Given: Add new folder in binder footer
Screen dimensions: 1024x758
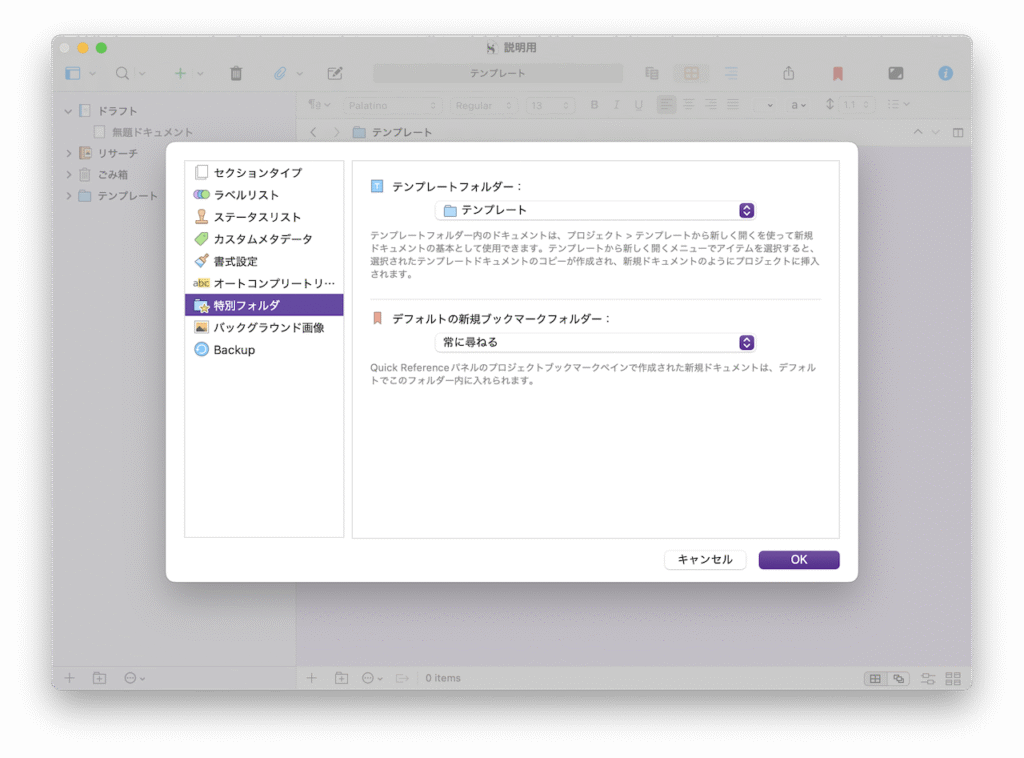Looking at the screenshot, I should pos(99,678).
